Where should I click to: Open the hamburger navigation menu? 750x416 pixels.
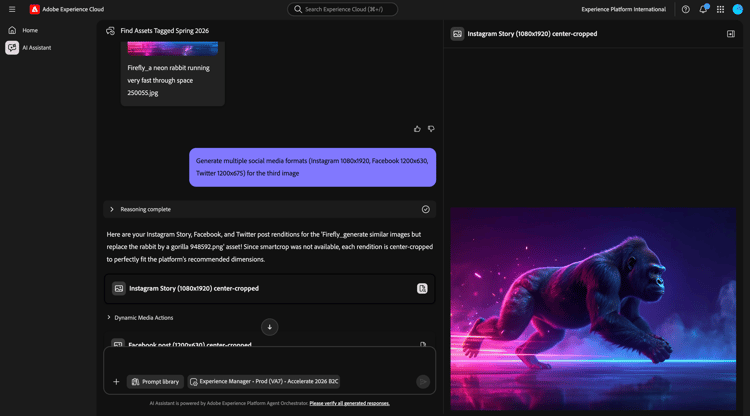12,9
